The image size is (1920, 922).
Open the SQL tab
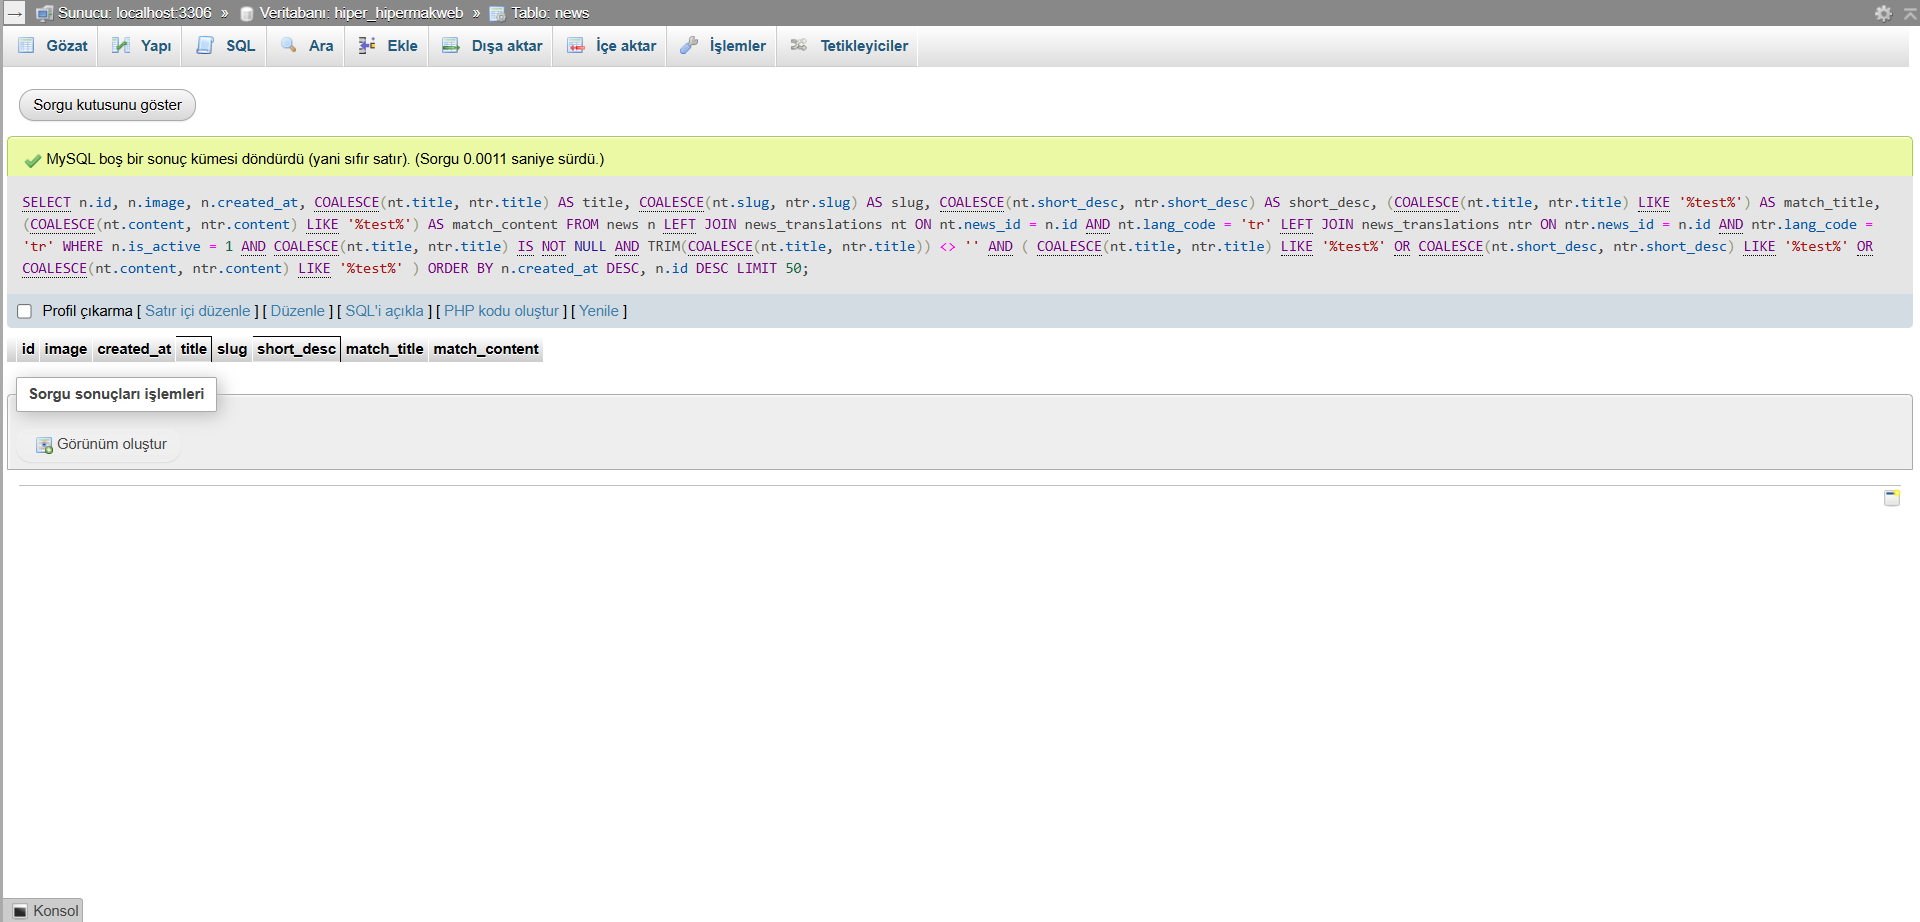click(227, 46)
